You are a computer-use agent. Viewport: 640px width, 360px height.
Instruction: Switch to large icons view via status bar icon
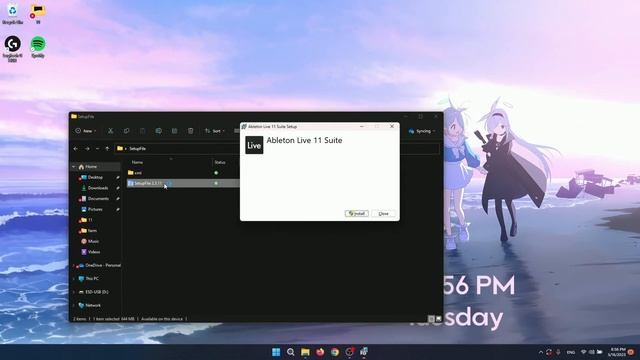pos(438,319)
